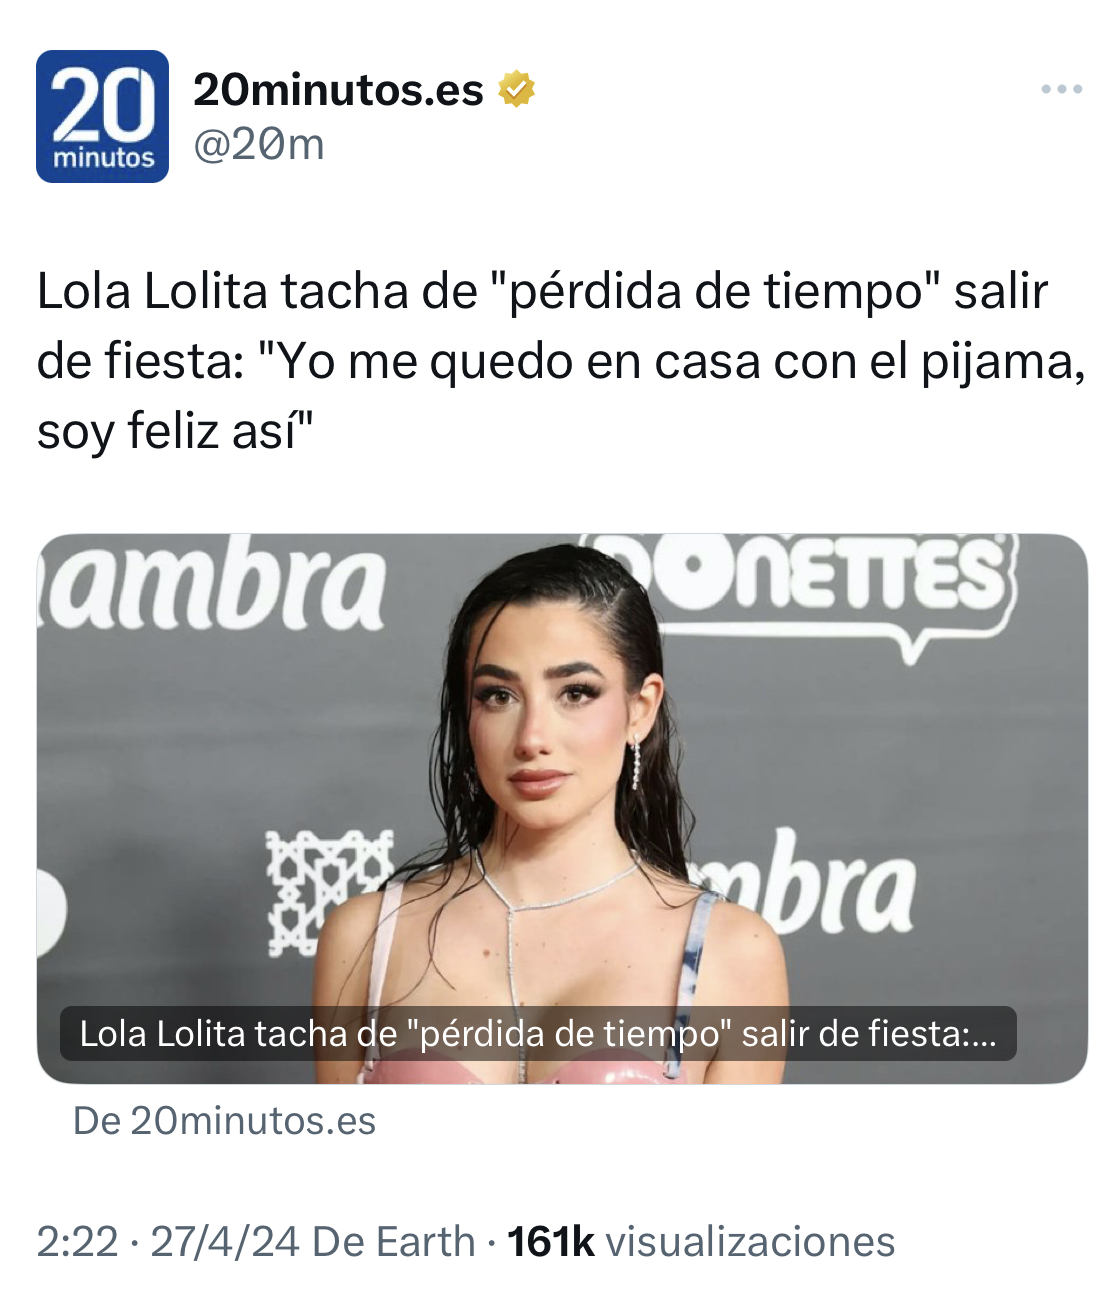Click the headline caption overlay on the card

(538, 1033)
